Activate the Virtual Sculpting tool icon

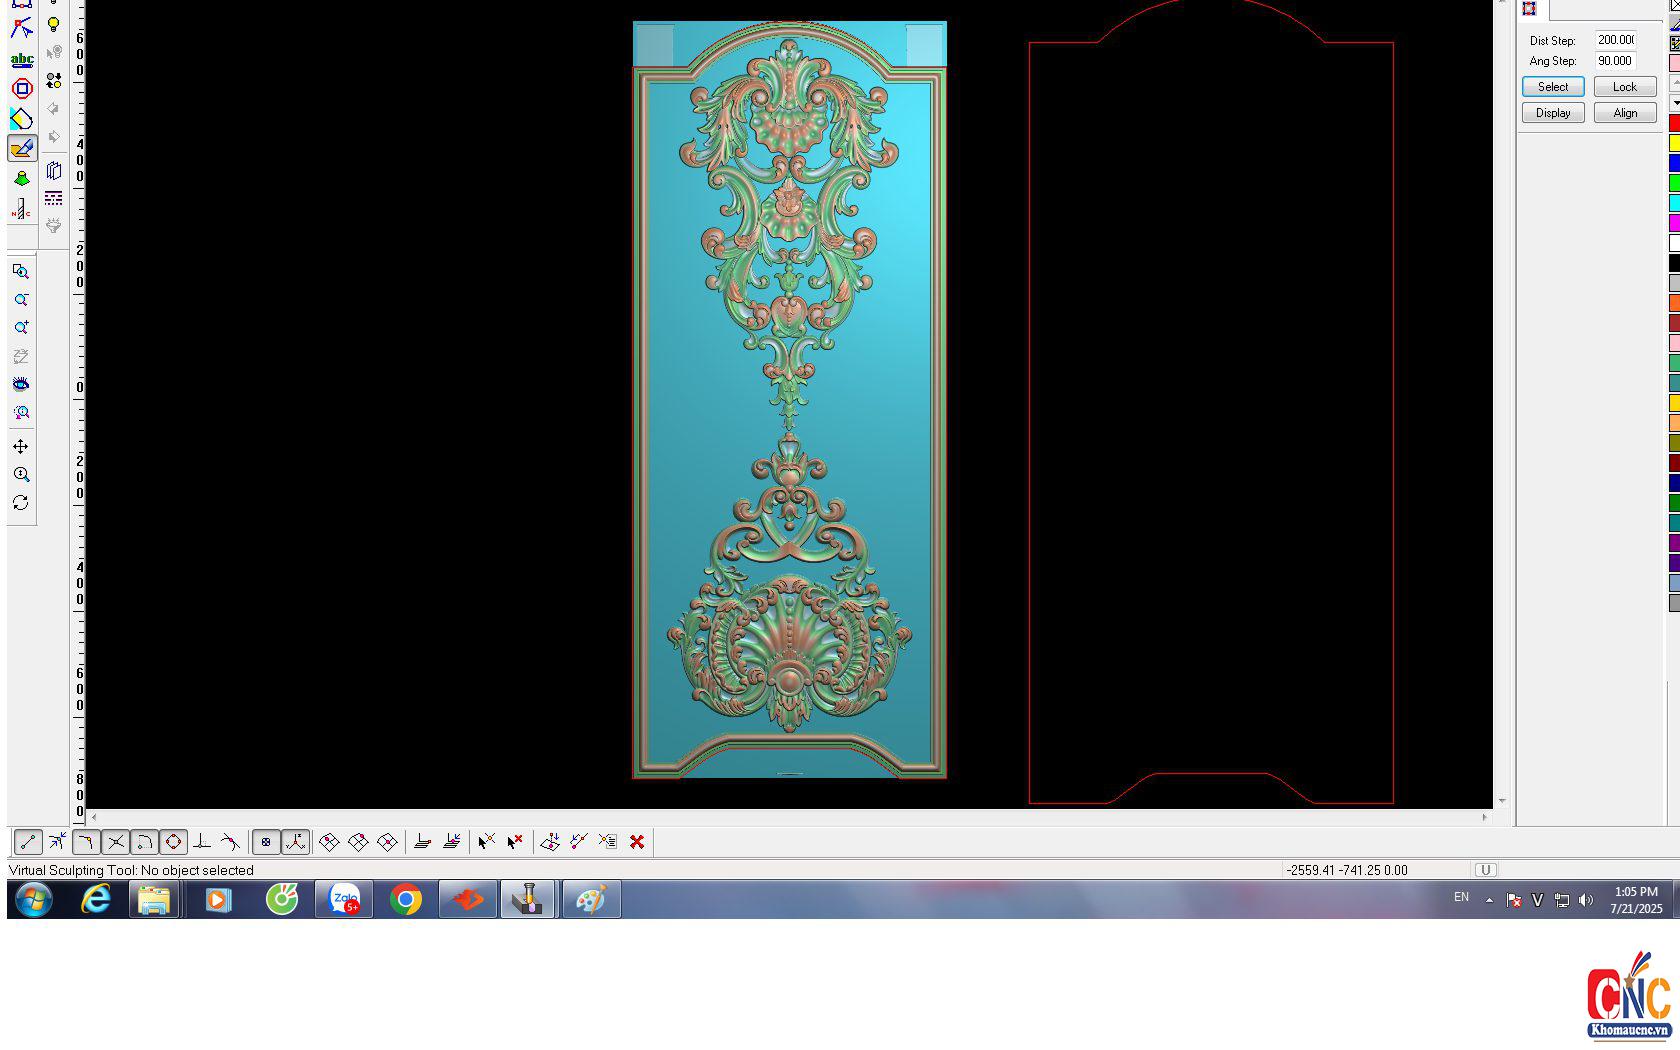22,149
